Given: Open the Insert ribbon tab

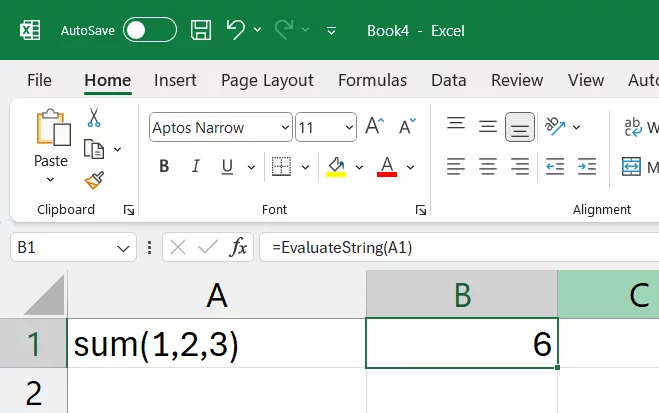Looking at the screenshot, I should [x=175, y=80].
